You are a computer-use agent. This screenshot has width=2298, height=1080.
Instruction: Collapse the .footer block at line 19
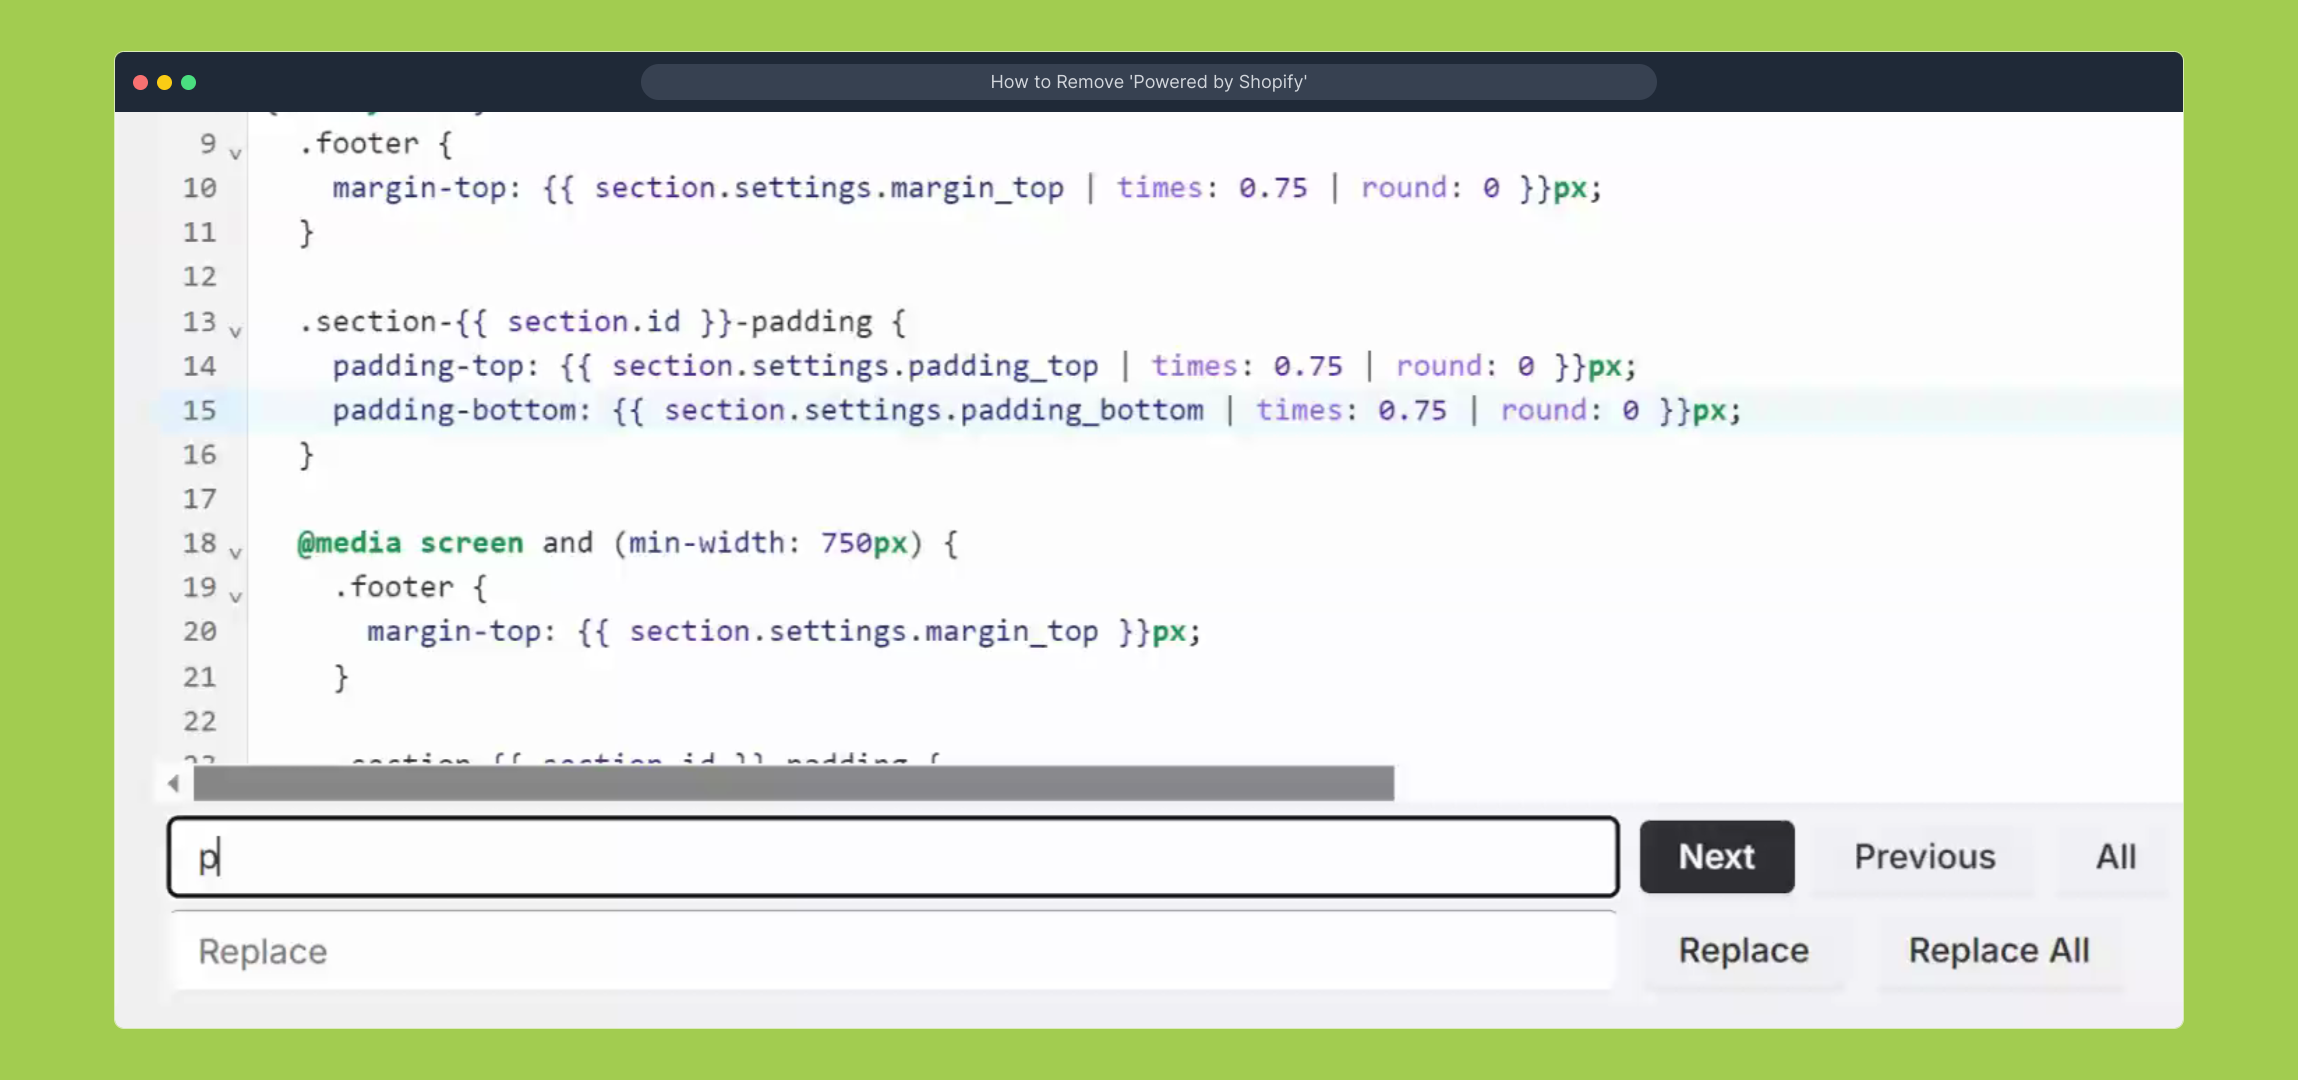coord(235,597)
